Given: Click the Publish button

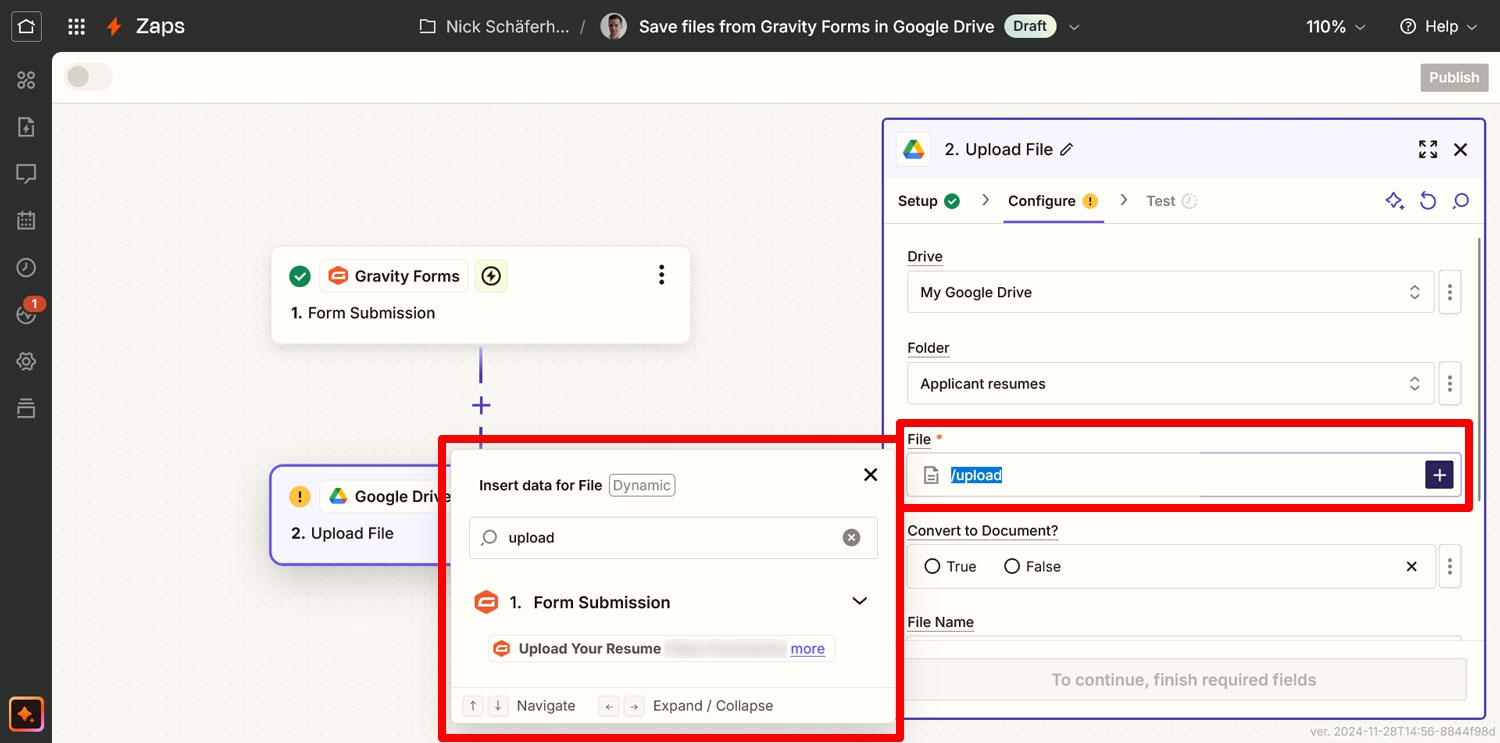Looking at the screenshot, I should click(1454, 78).
